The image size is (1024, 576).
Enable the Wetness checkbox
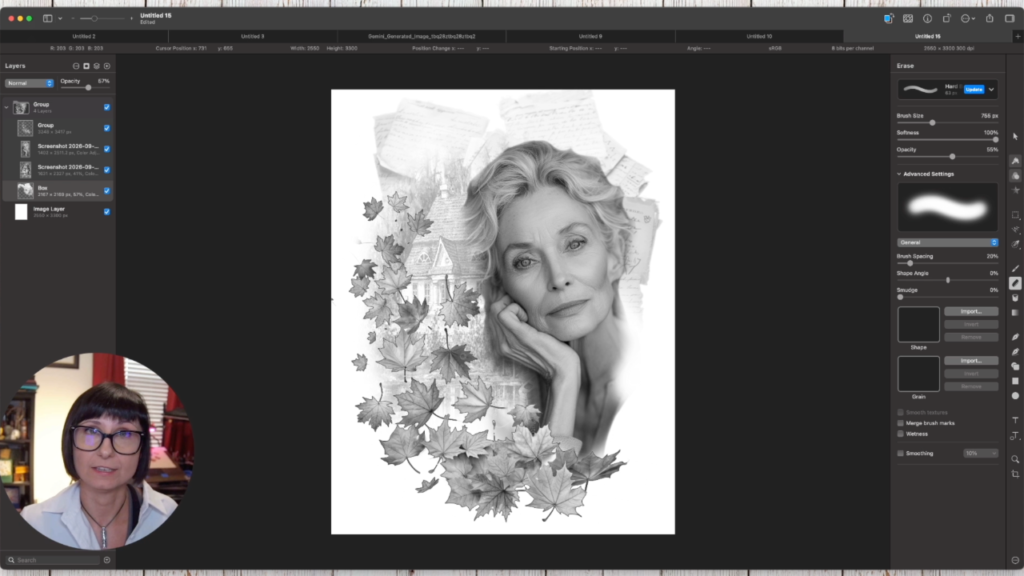(x=901, y=434)
